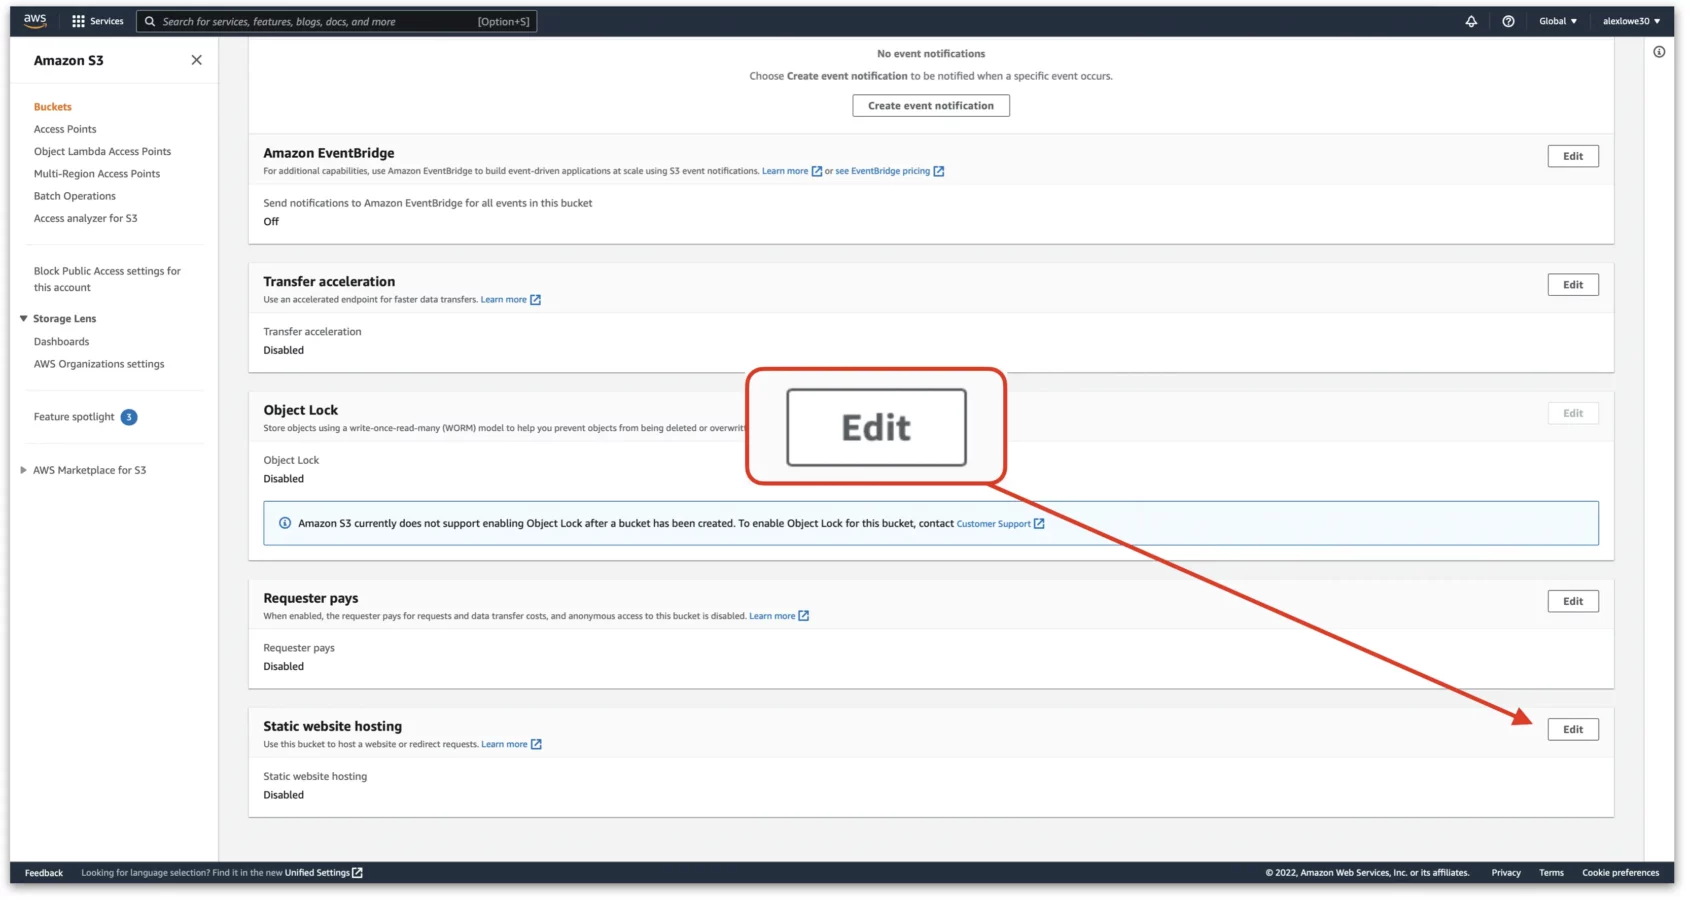Image resolution: width=1690 pixels, height=900 pixels.
Task: Open Unified Settings link in footer
Action: [317, 873]
